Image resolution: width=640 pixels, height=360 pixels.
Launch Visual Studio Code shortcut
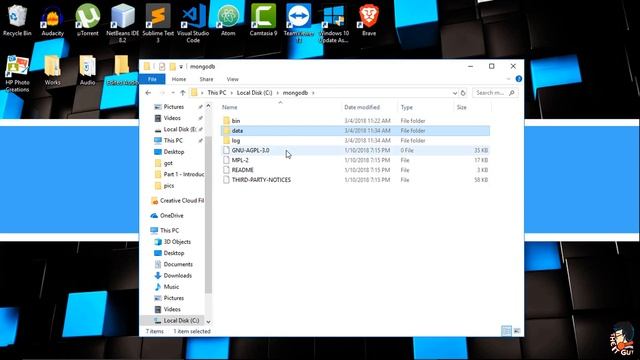point(193,22)
